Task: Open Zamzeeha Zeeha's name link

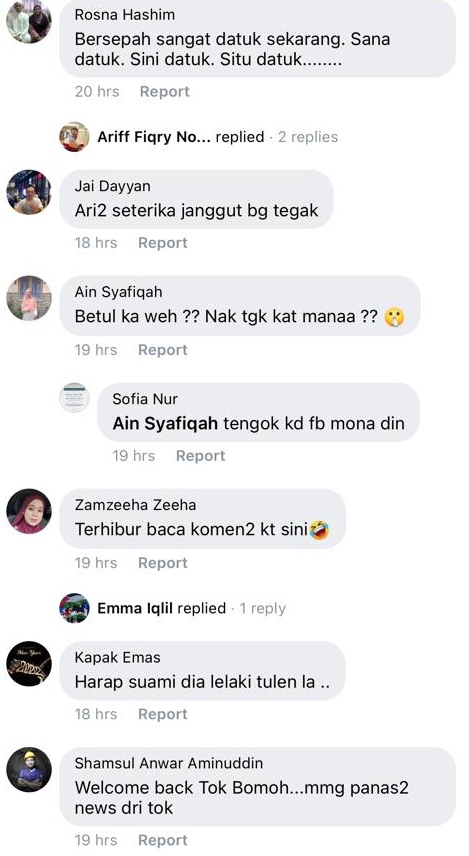Action: click(x=135, y=505)
